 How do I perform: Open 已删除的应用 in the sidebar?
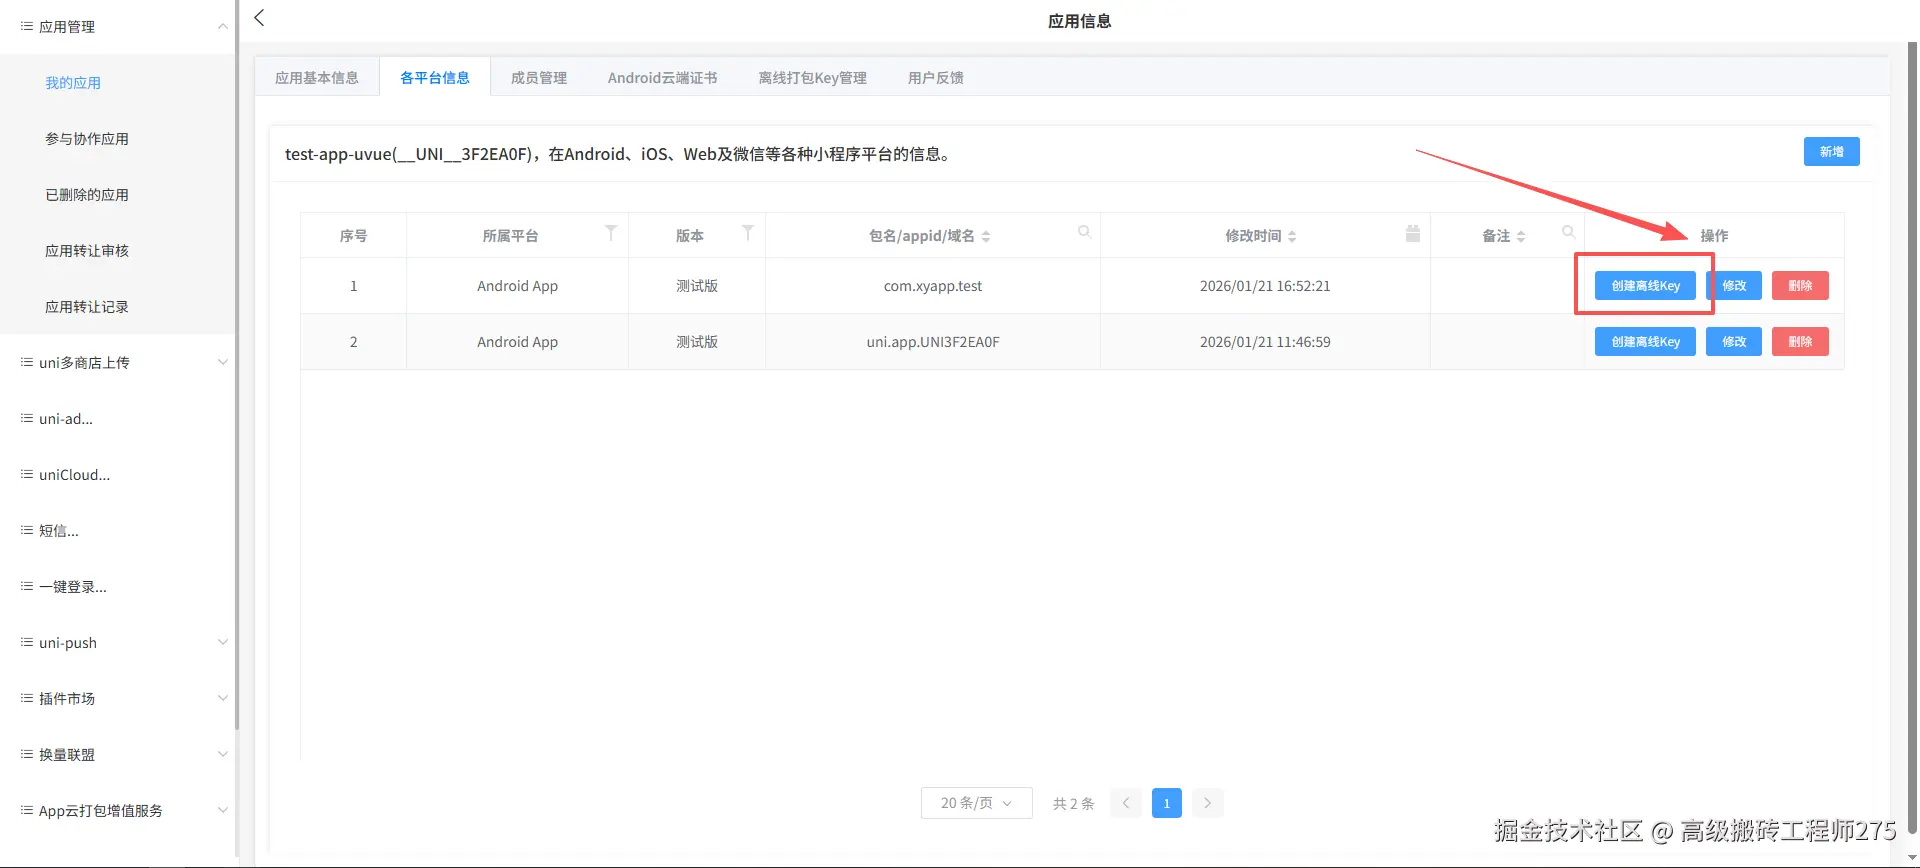coord(87,195)
